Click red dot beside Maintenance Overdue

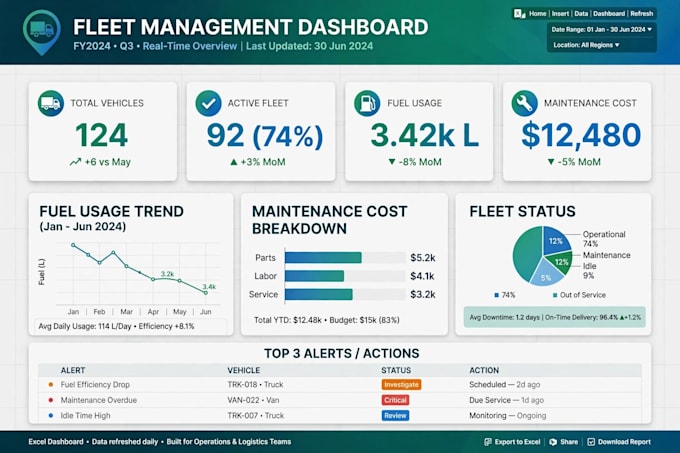tap(51, 400)
